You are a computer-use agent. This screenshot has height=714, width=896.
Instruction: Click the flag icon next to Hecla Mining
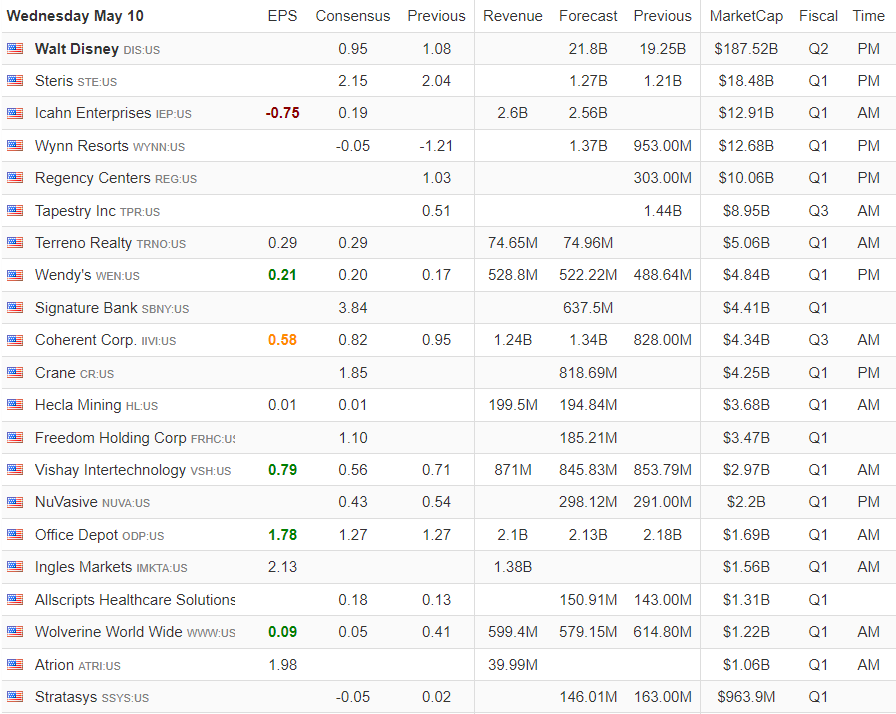15,405
